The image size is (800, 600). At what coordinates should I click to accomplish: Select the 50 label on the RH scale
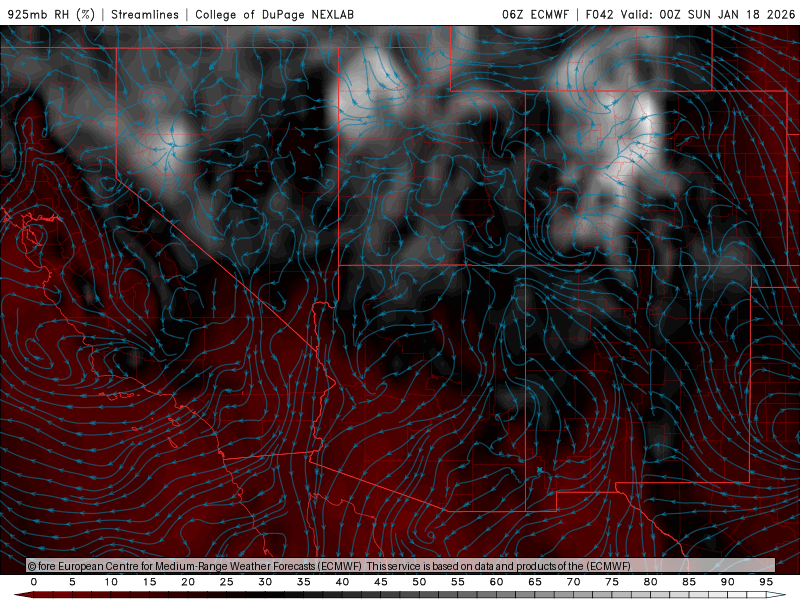[x=419, y=582]
